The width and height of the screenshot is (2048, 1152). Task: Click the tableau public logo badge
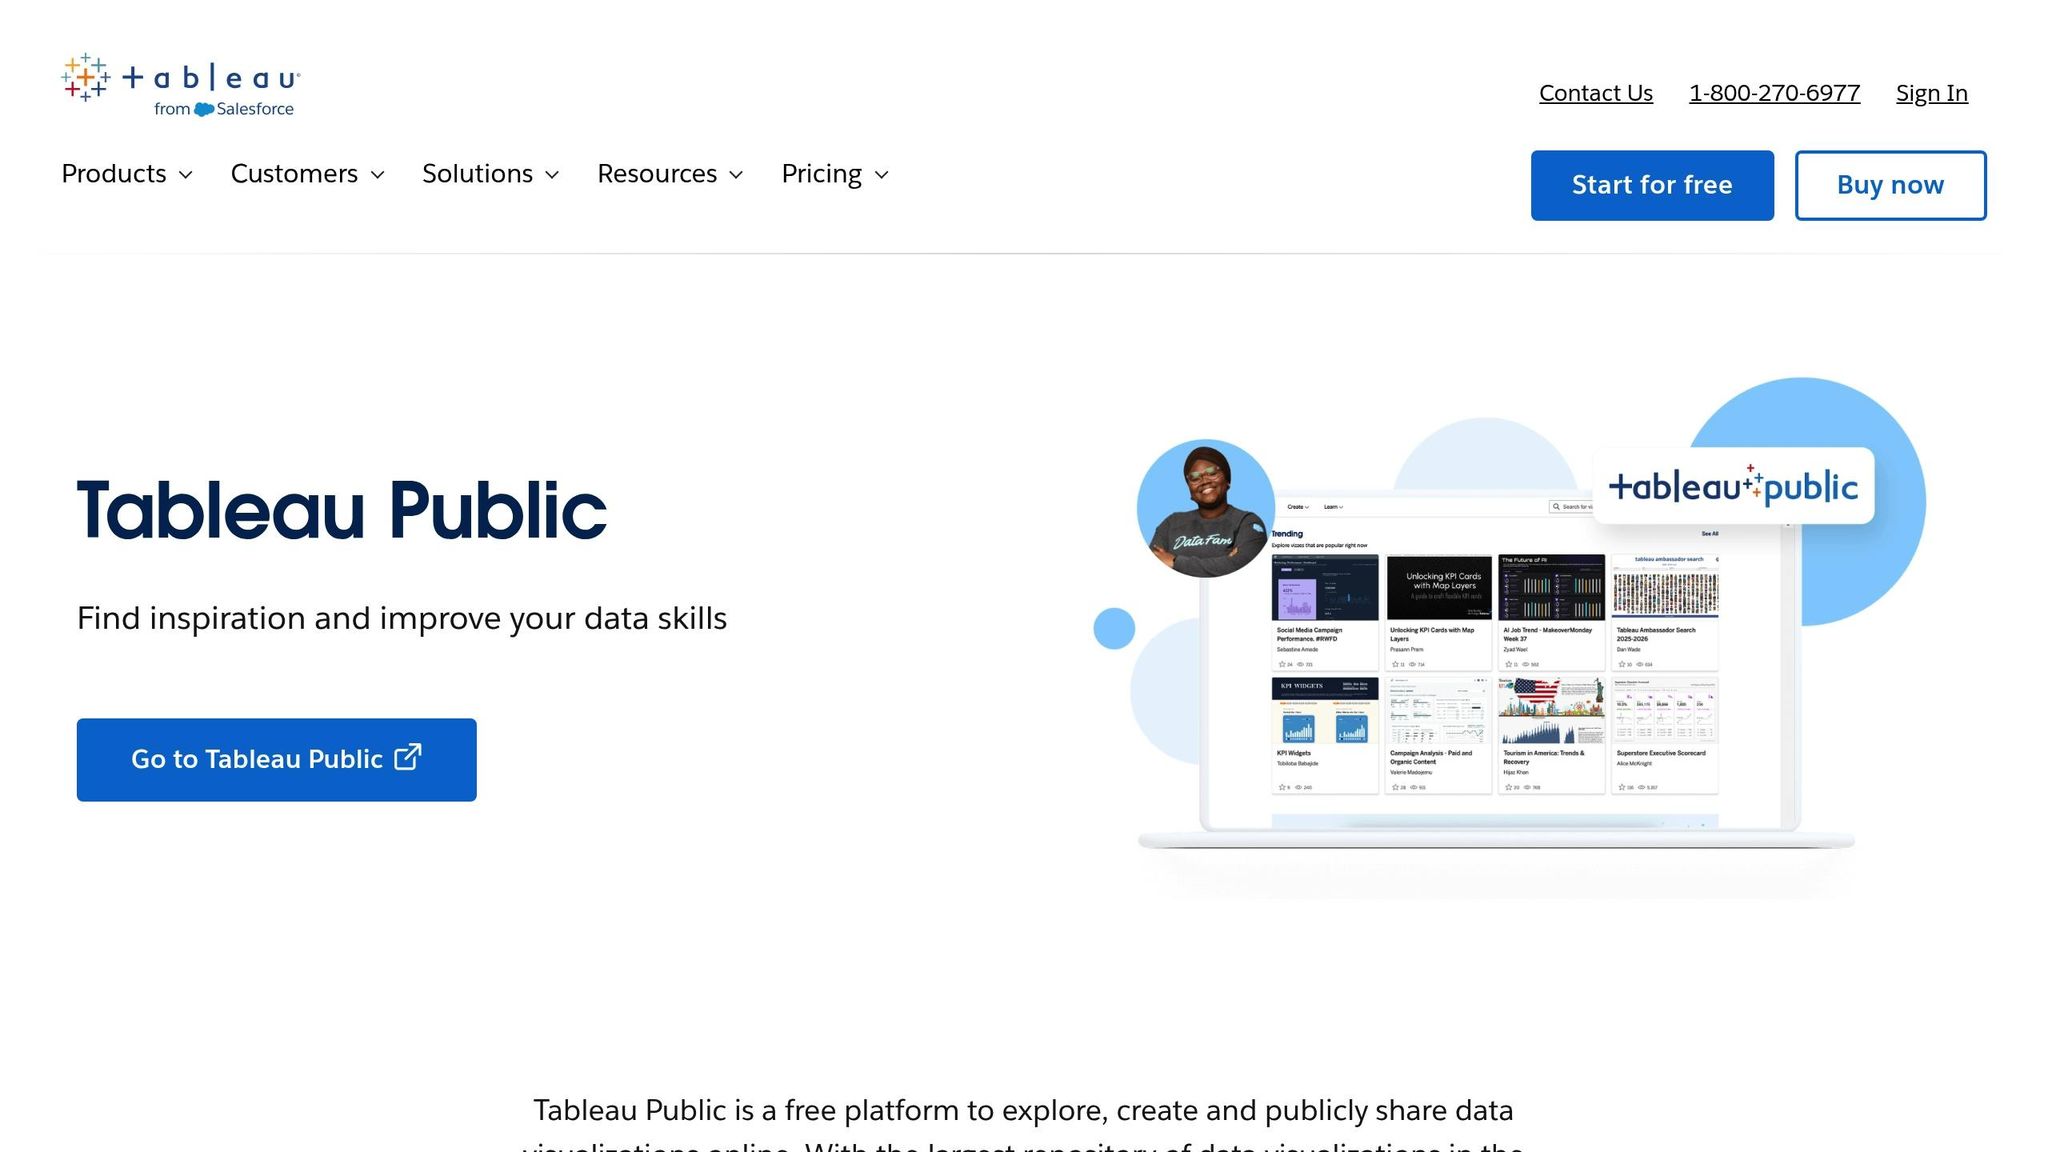coord(1733,486)
